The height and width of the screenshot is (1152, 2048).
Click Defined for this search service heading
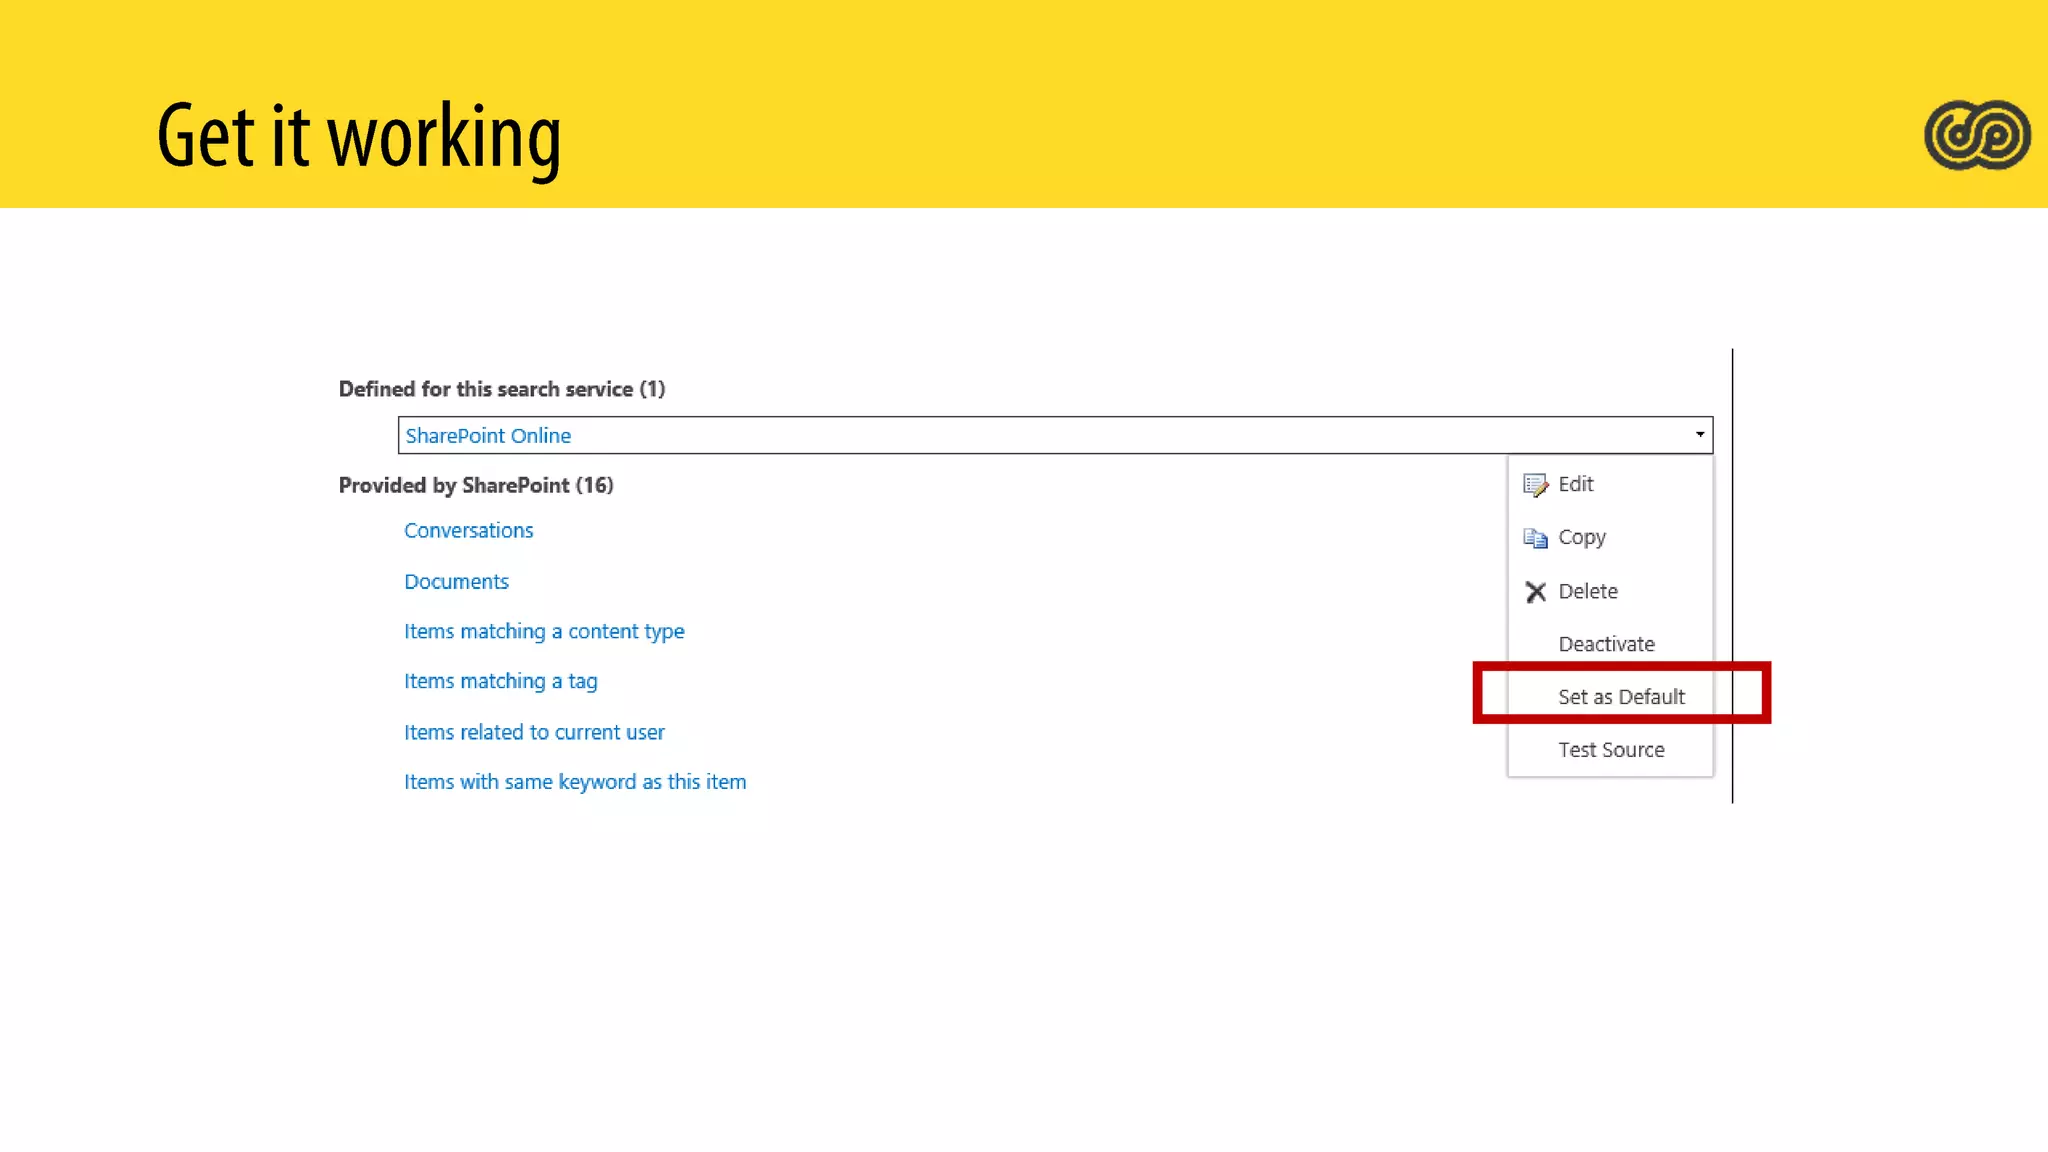[x=501, y=389]
